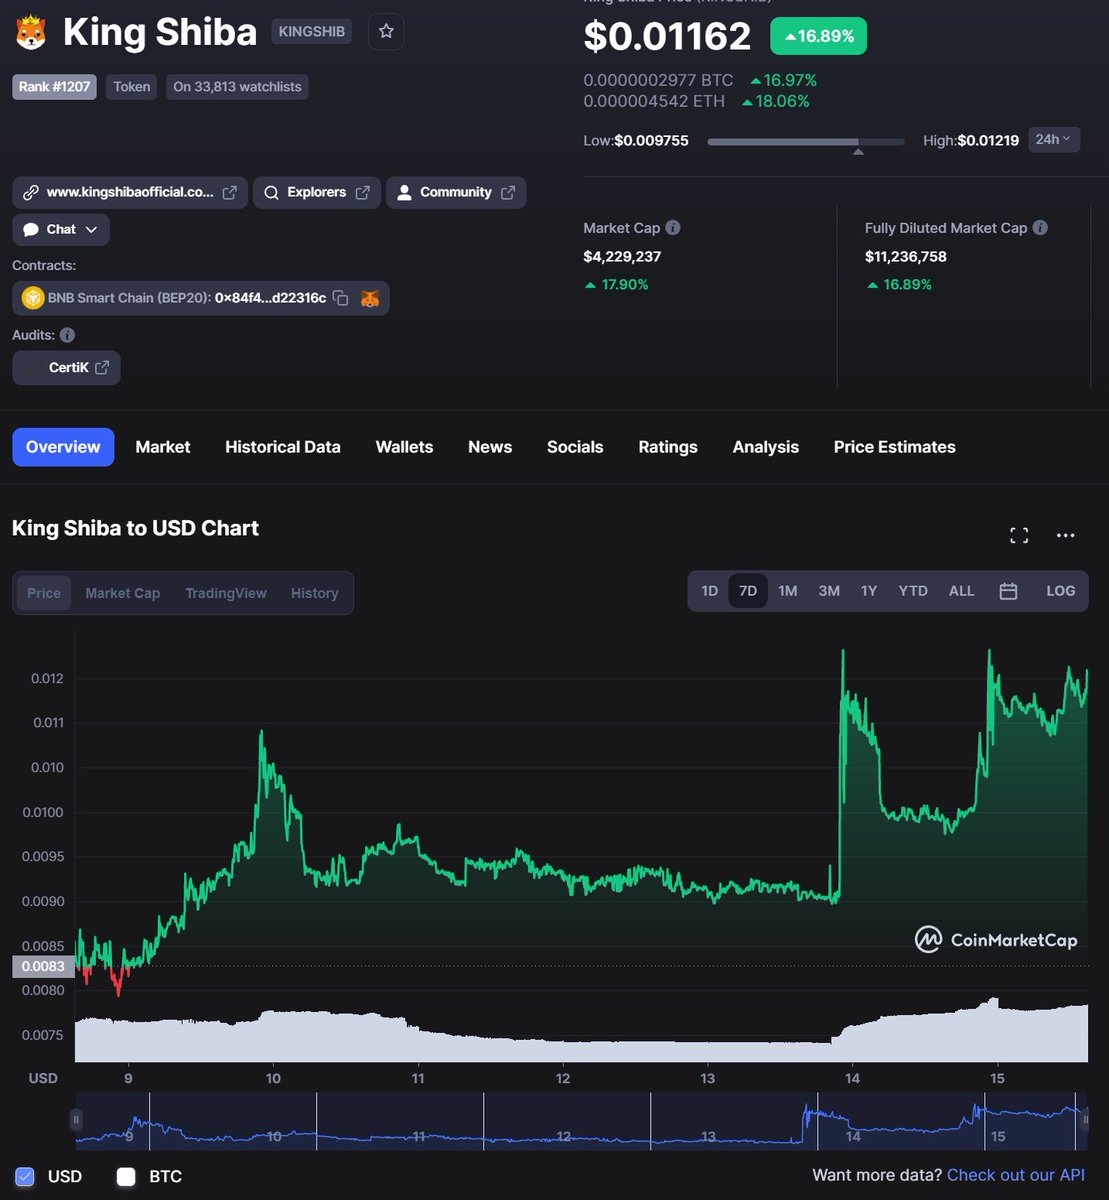Click the $4,229,237 market cap value
Screen dimensions: 1109x1200
click(x=622, y=257)
